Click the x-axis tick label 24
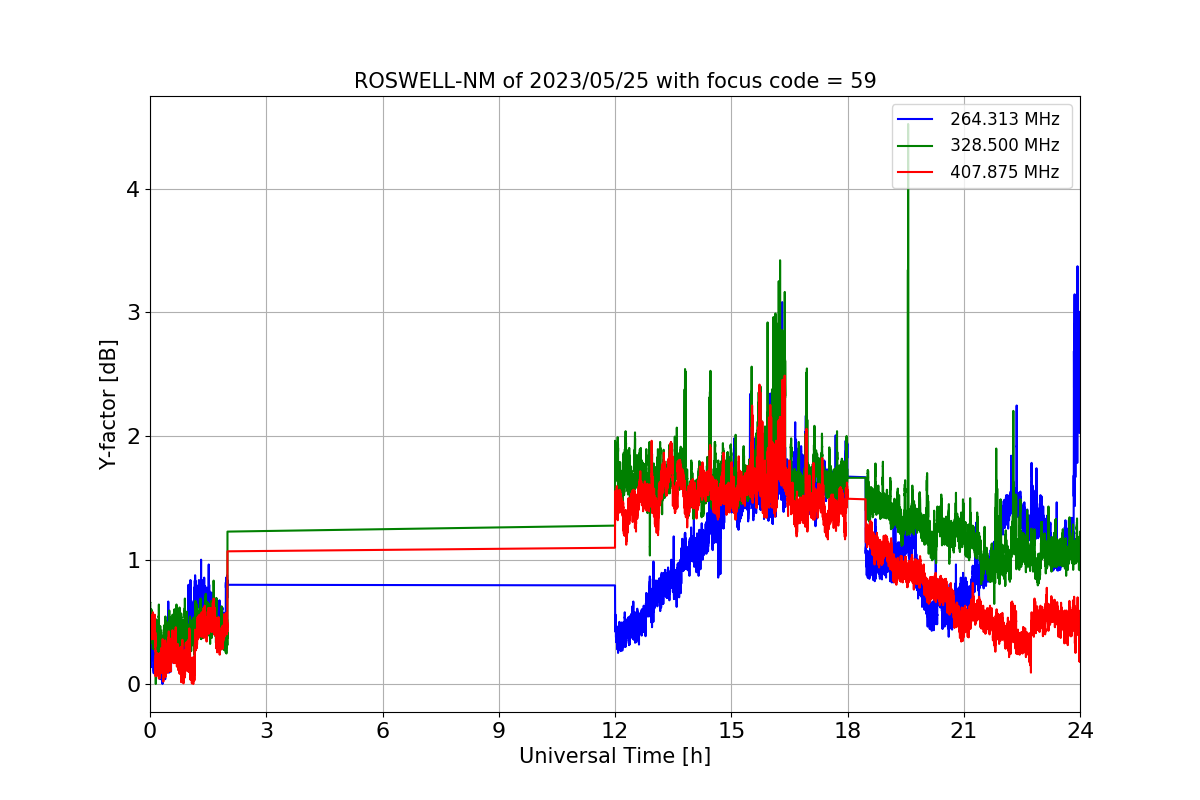 click(x=1080, y=731)
